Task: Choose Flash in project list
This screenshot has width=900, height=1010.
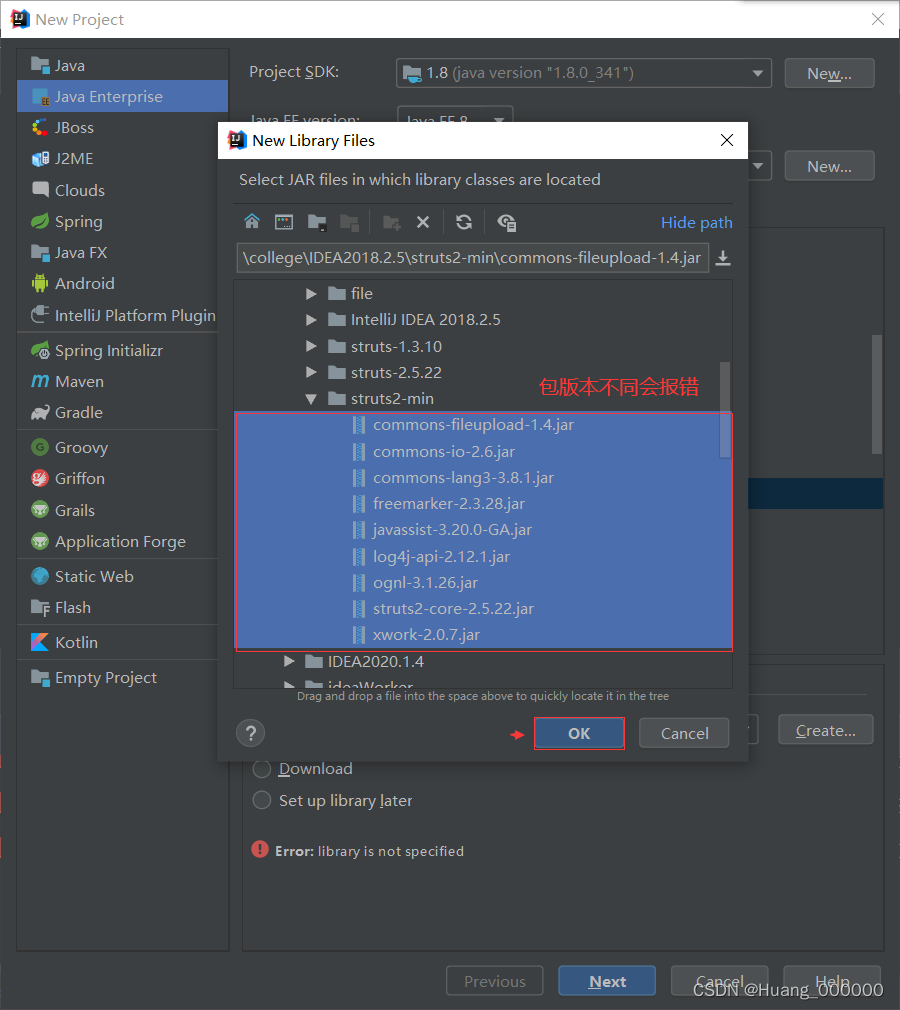Action: pos(118,607)
